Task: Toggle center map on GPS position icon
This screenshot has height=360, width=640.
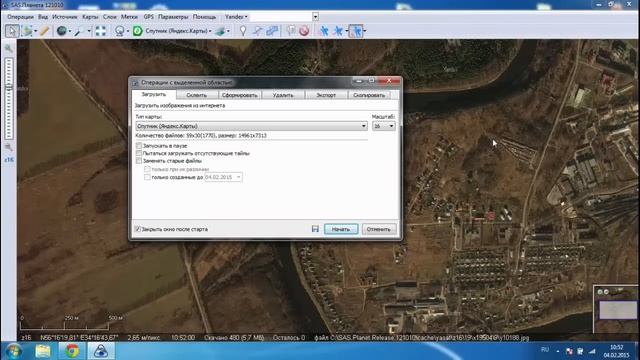Action: click(x=356, y=31)
